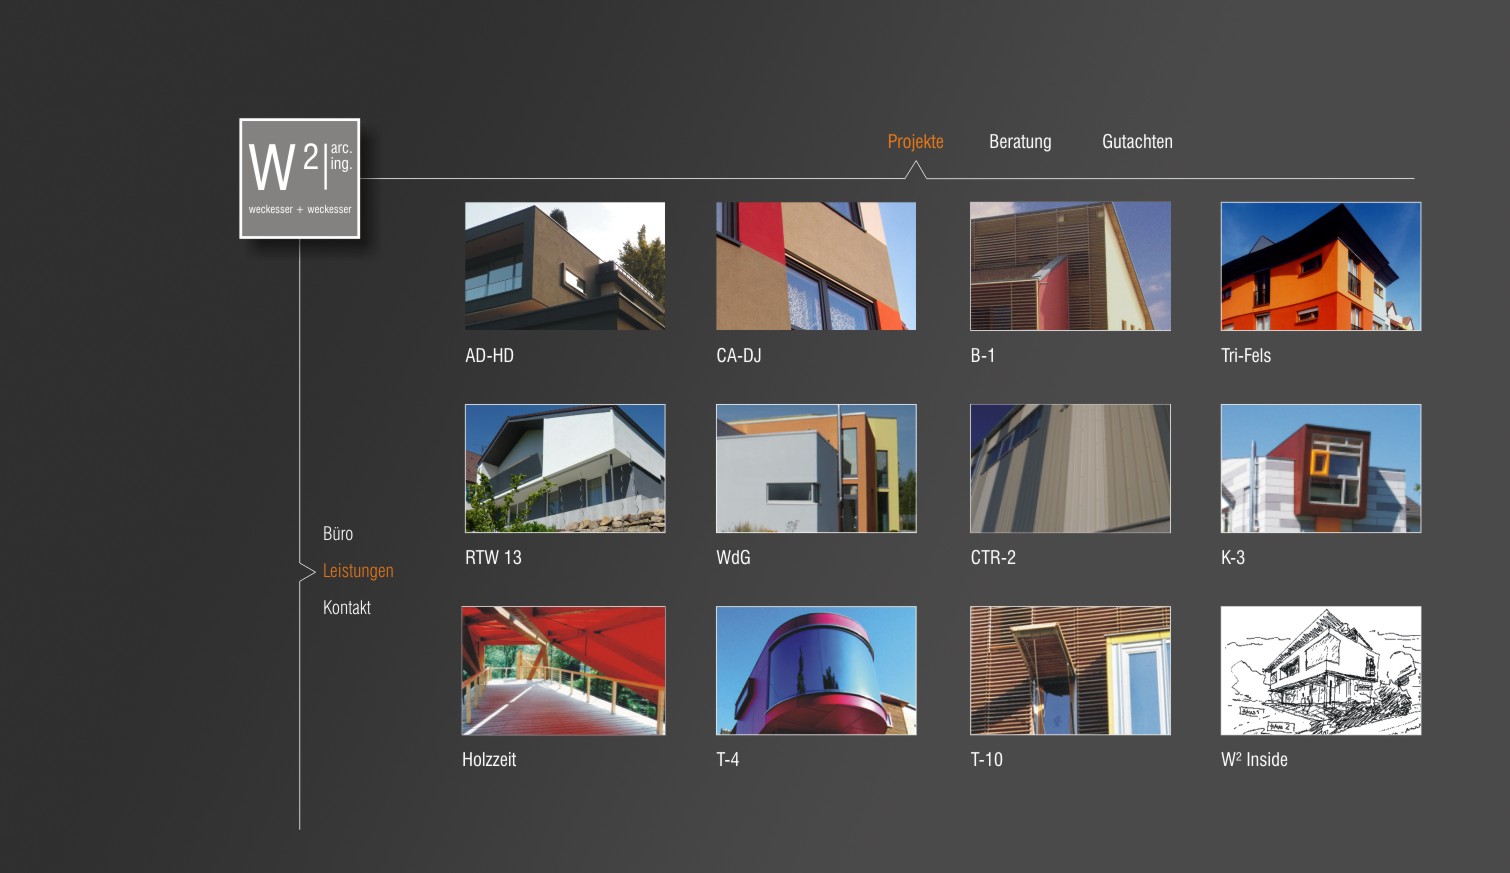1510x873 pixels.
Task: Click the W² Inside text link
Action: point(1254,760)
